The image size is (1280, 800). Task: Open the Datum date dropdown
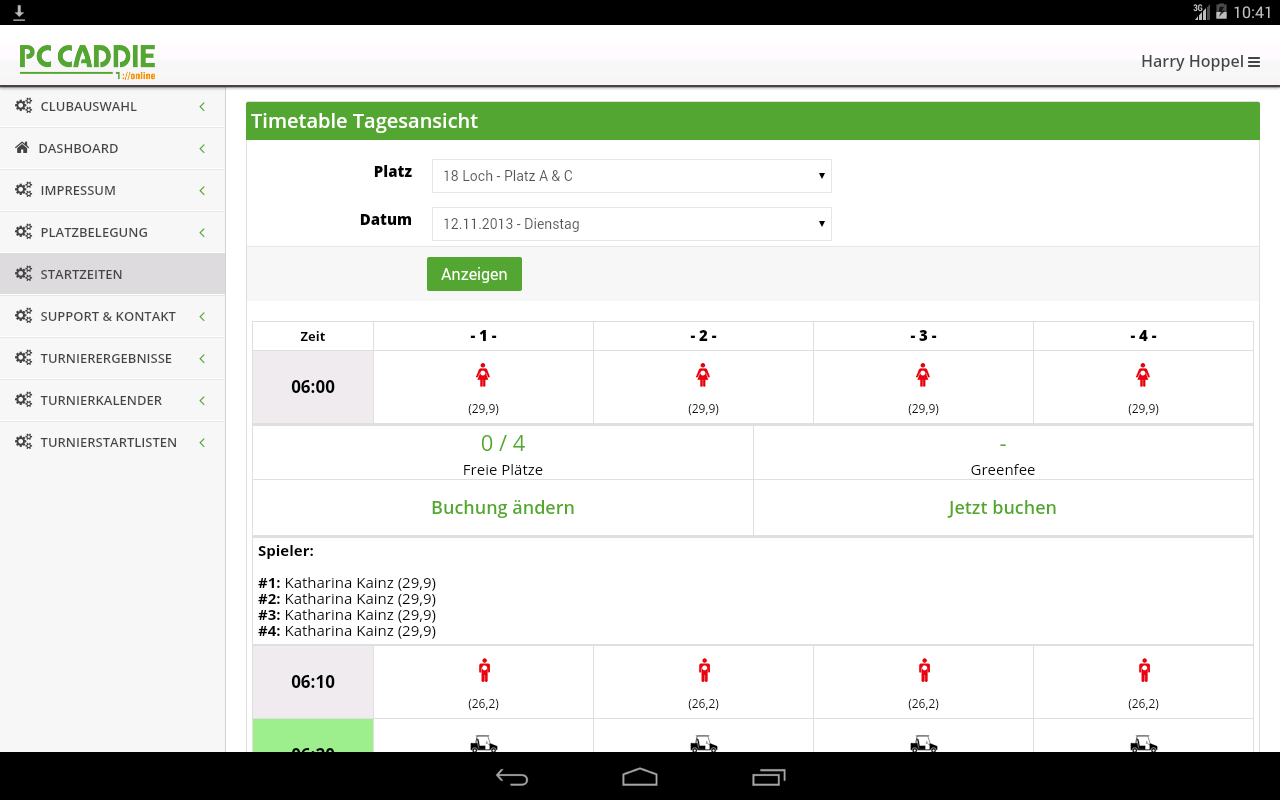[631, 224]
